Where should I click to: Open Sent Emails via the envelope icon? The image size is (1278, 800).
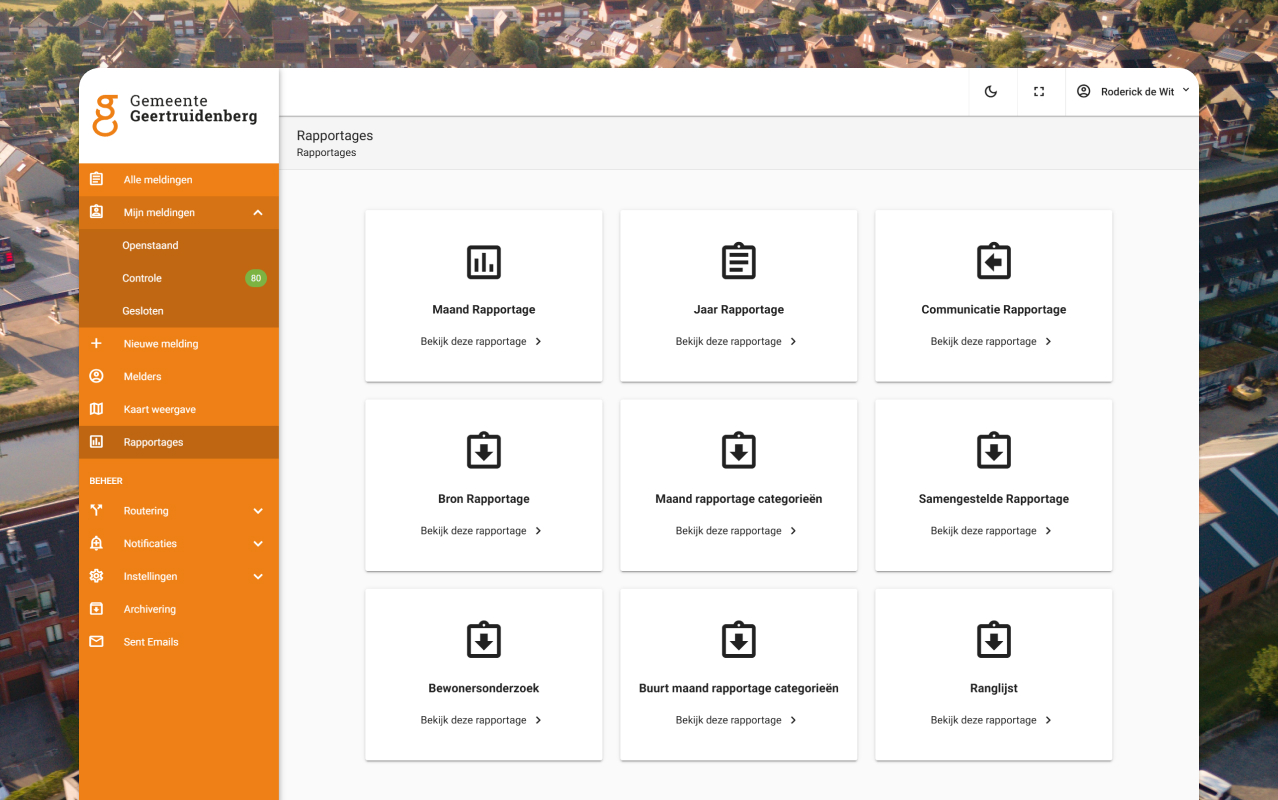point(97,641)
